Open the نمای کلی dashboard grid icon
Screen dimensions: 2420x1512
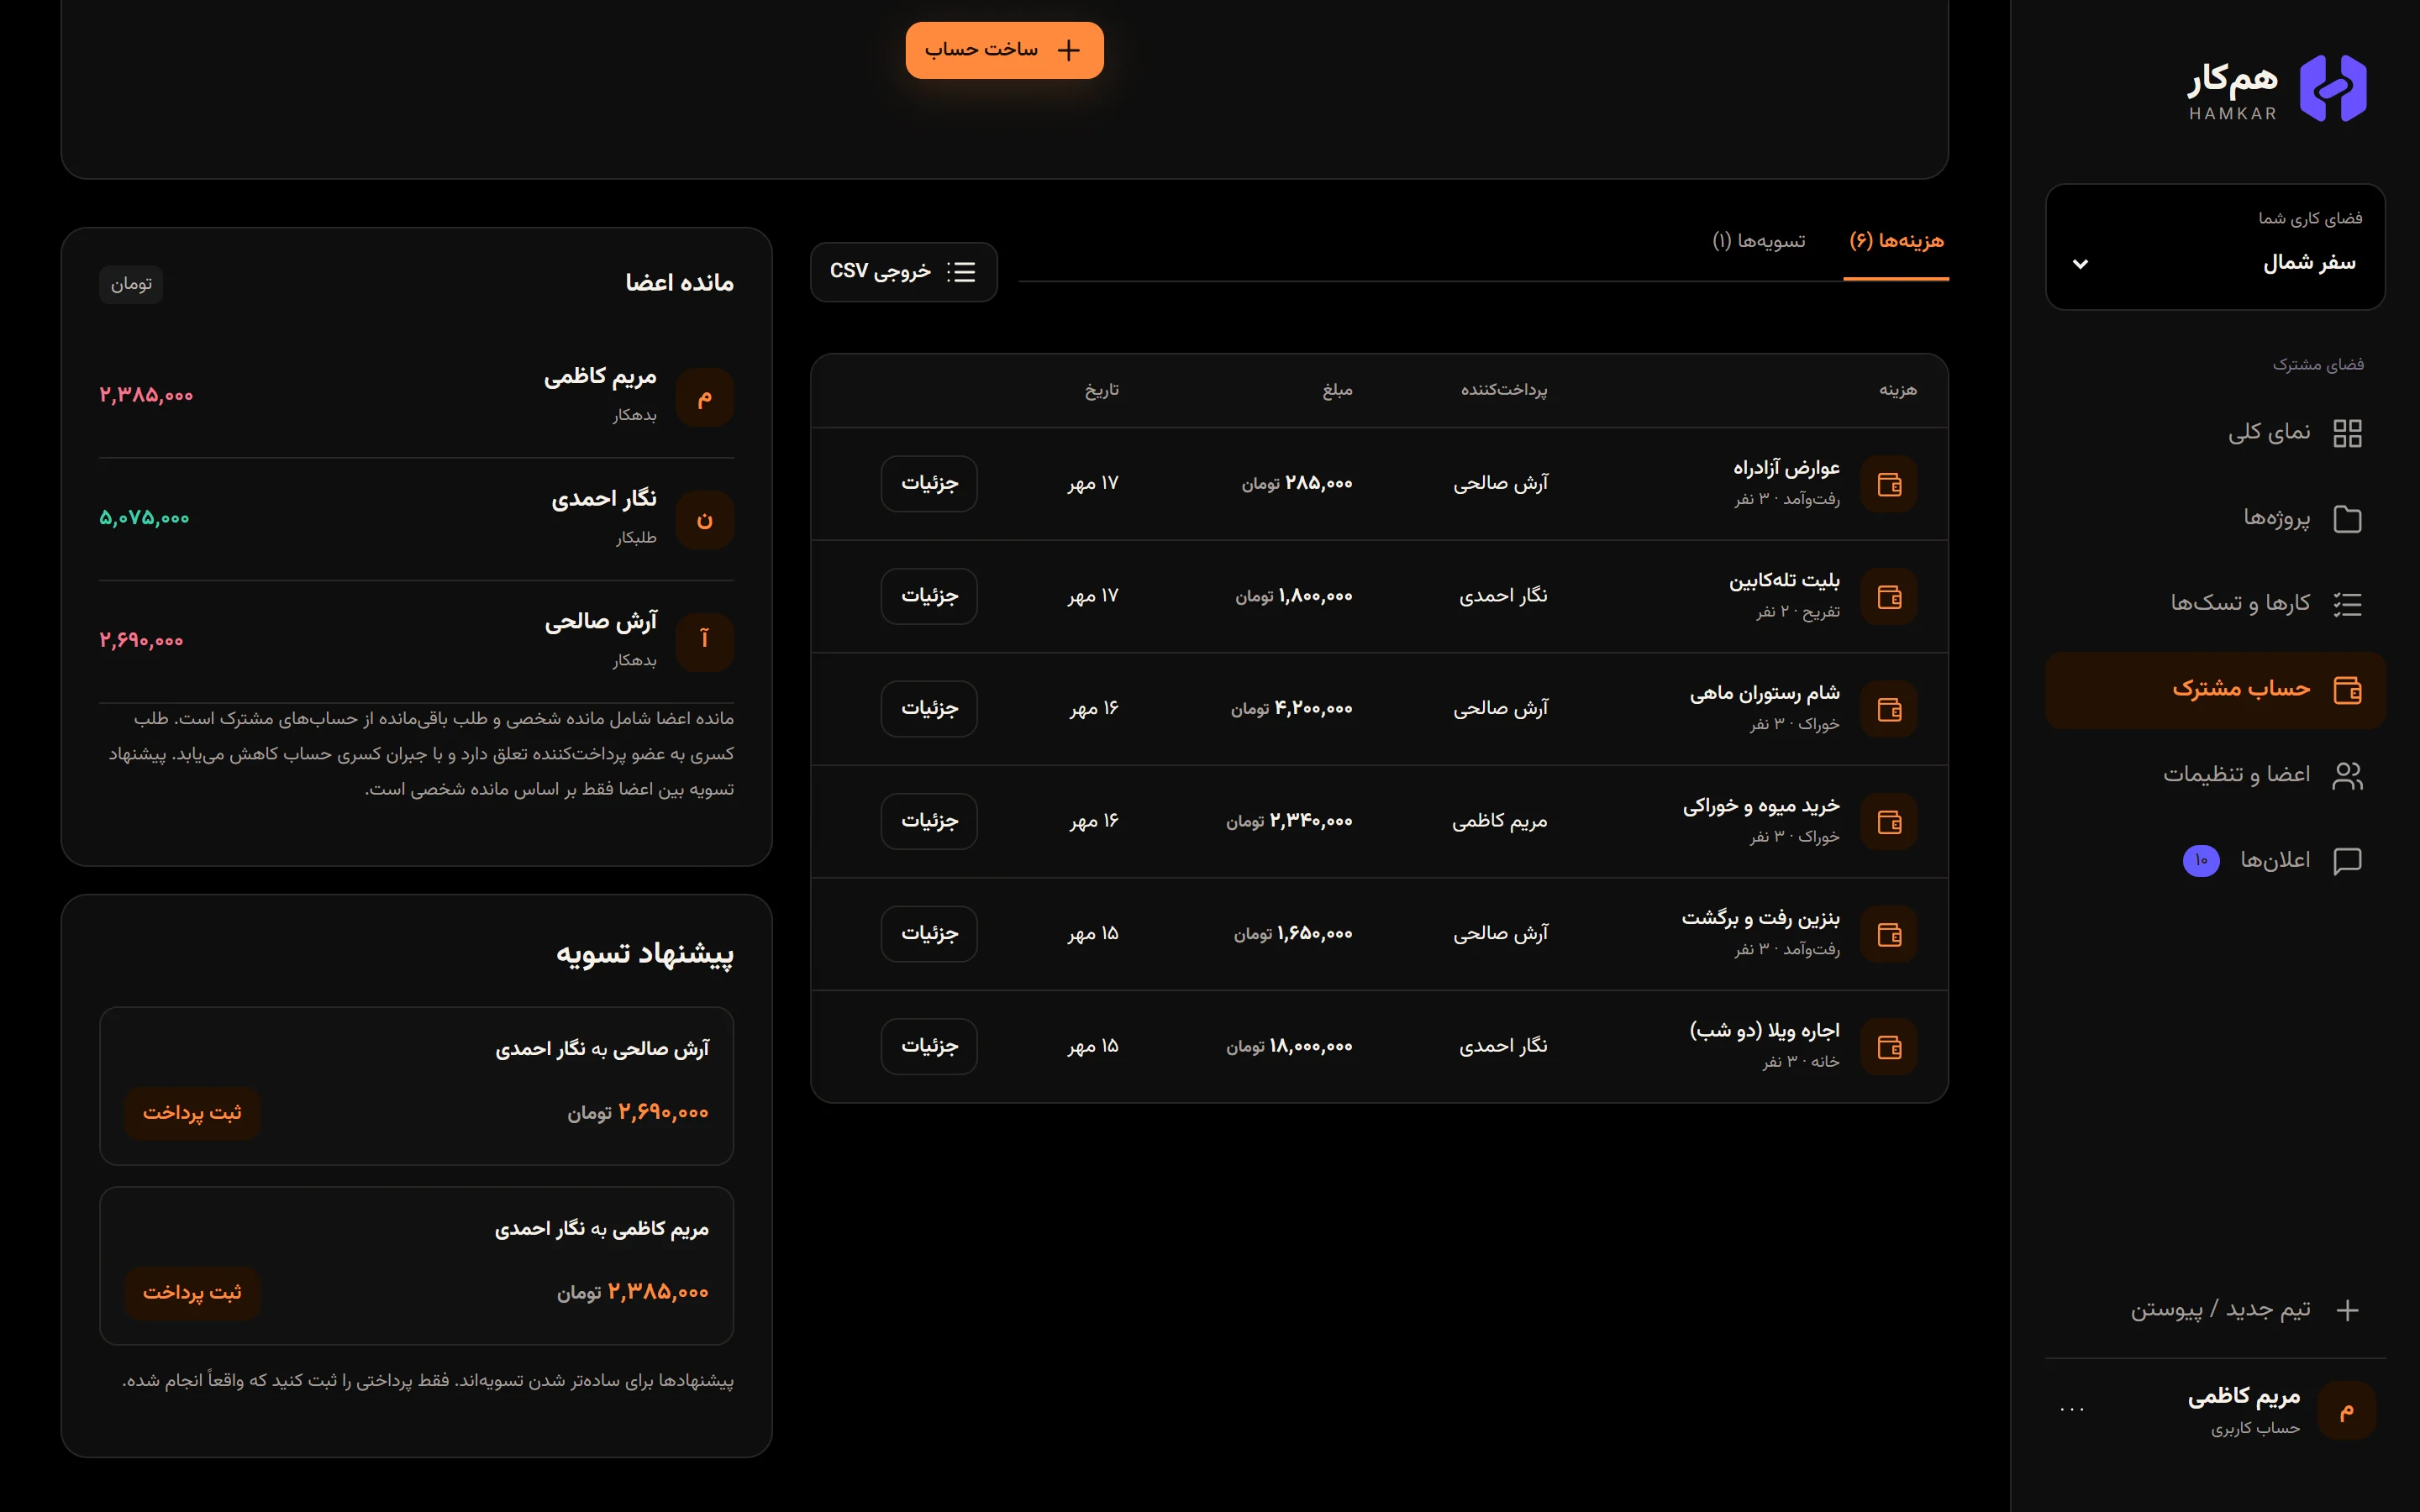[x=2347, y=433]
